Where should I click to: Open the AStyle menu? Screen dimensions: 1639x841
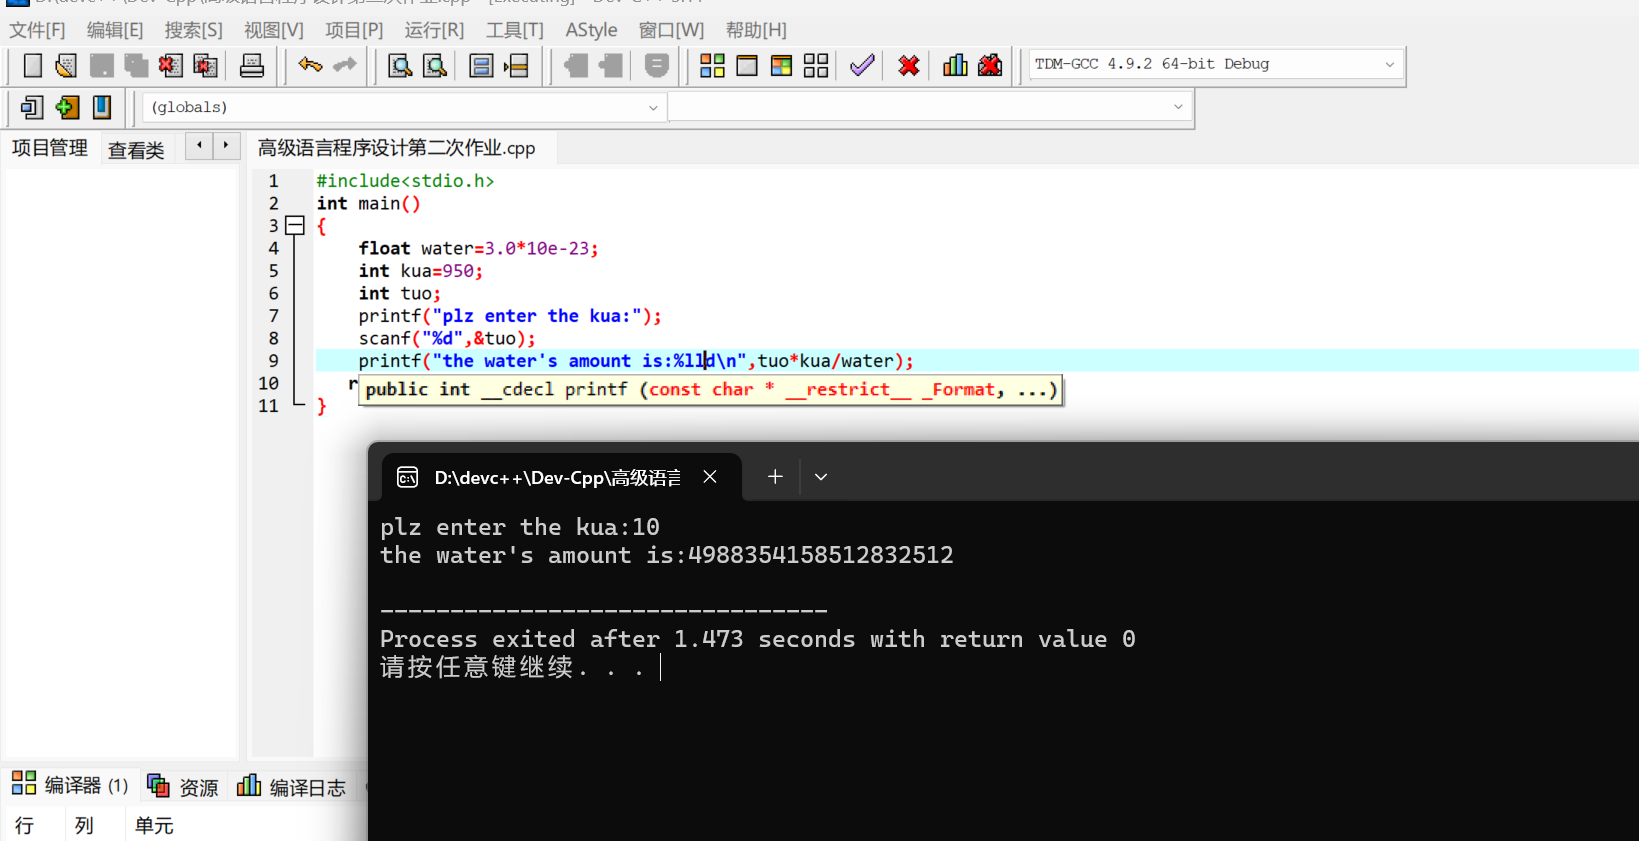(591, 30)
